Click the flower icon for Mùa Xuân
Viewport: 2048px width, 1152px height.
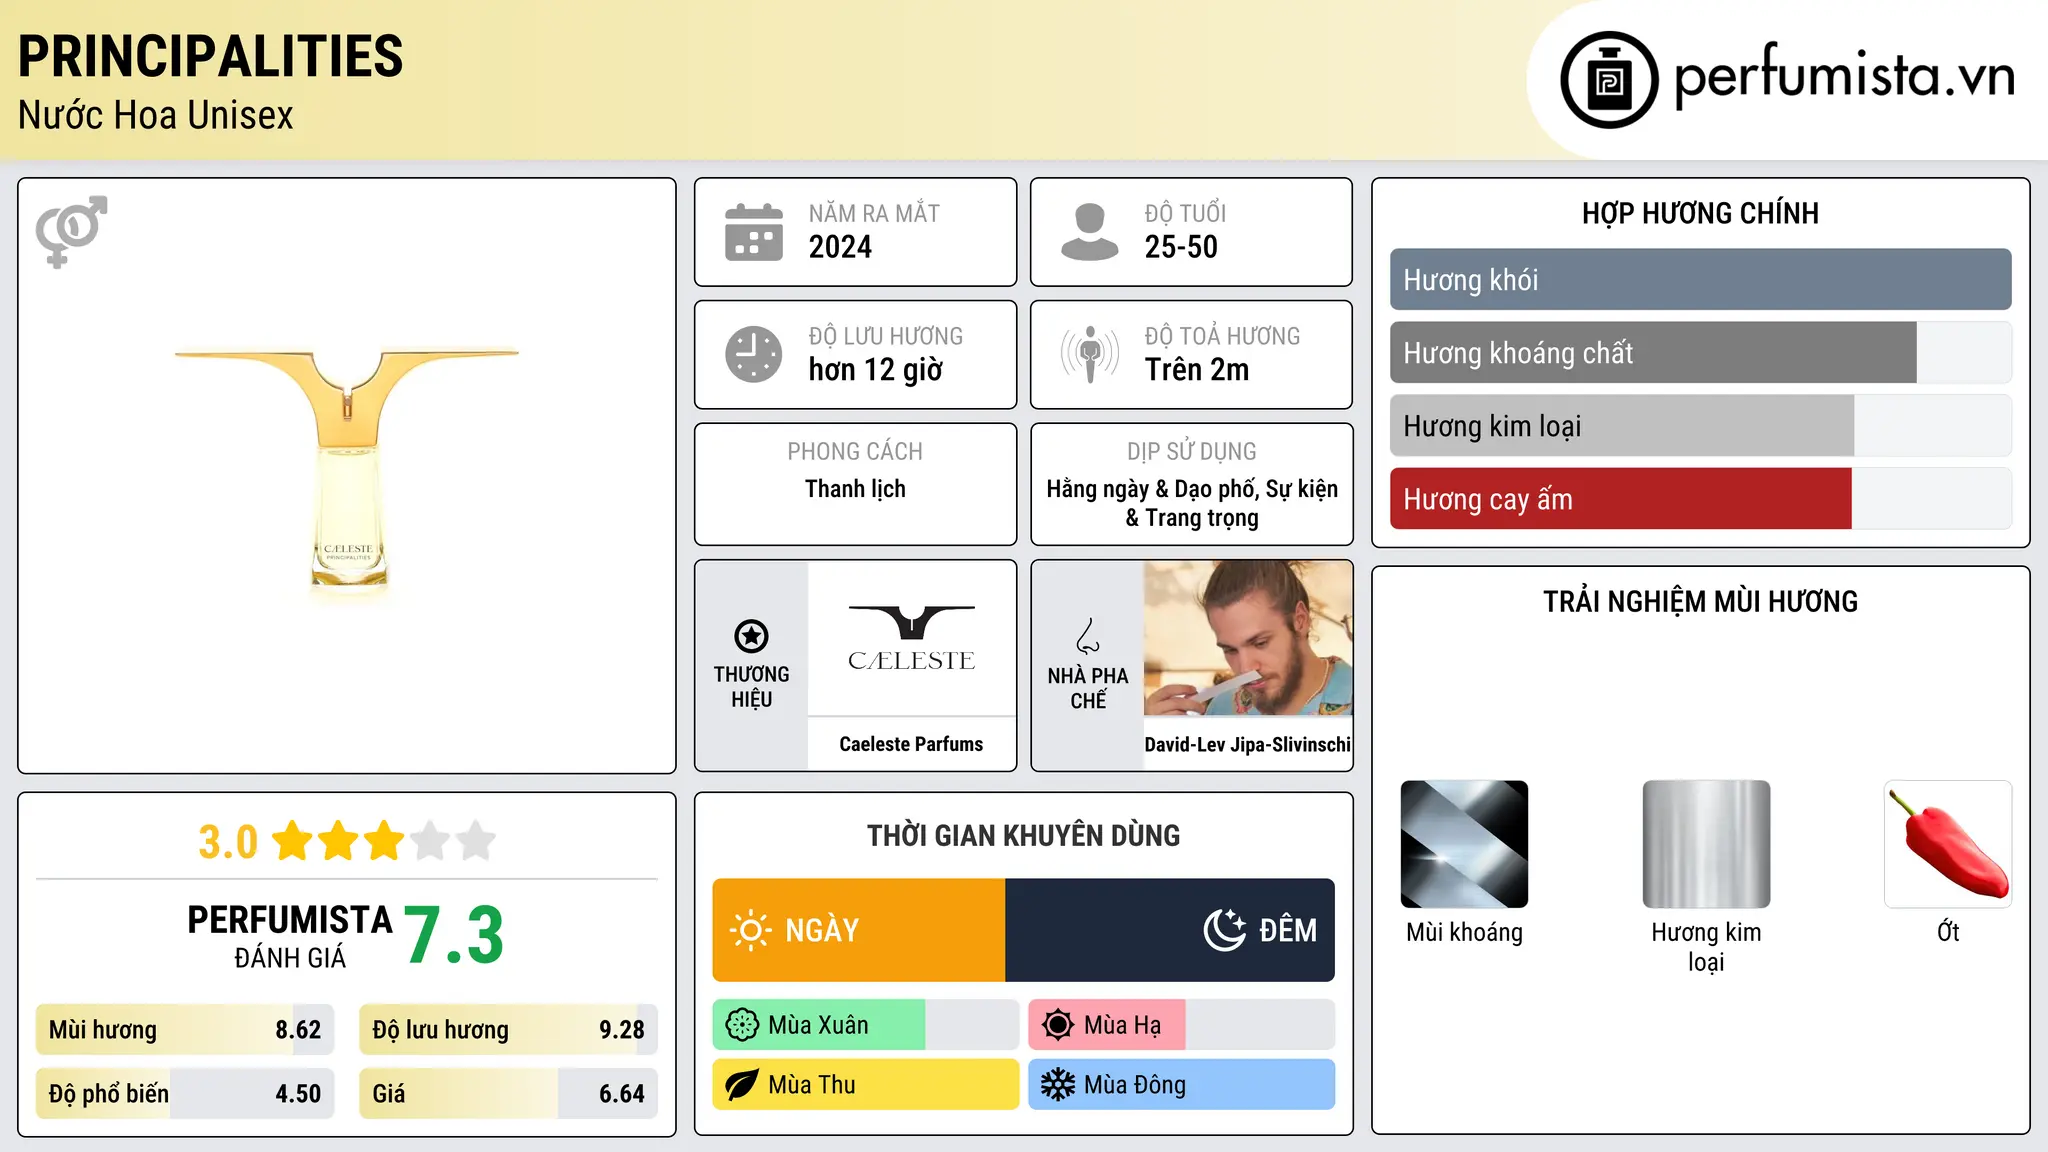[x=742, y=1025]
